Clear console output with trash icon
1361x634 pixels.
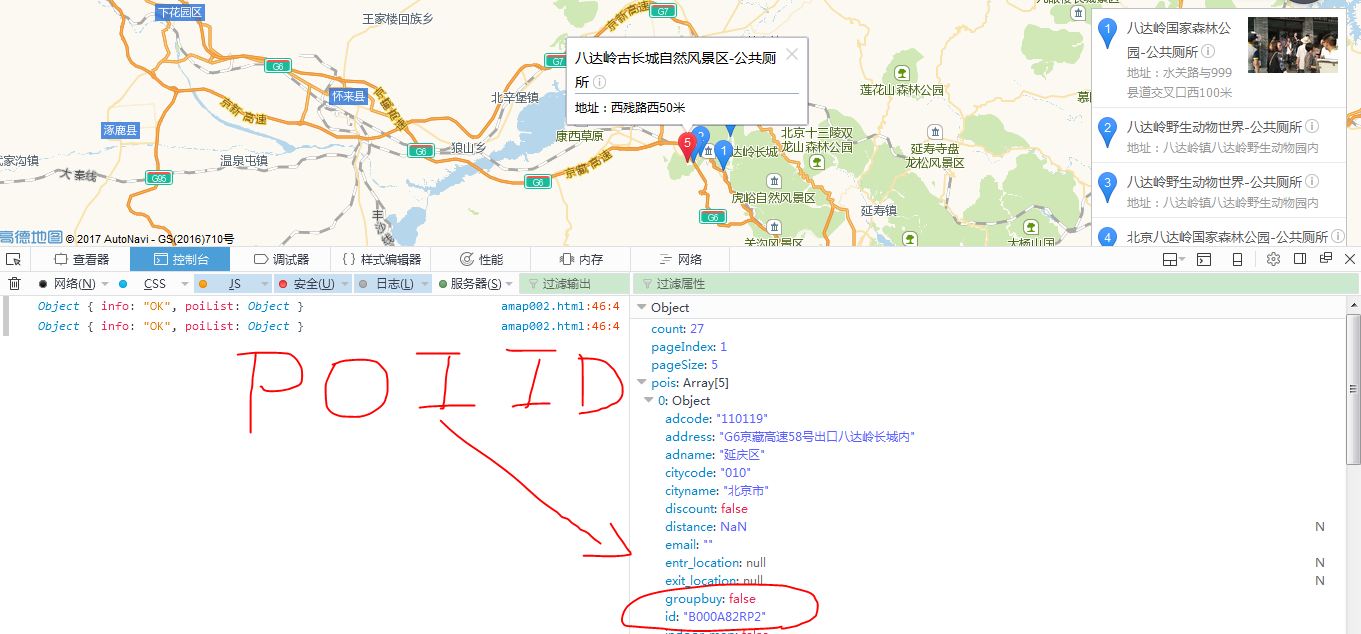pyautogui.click(x=14, y=284)
